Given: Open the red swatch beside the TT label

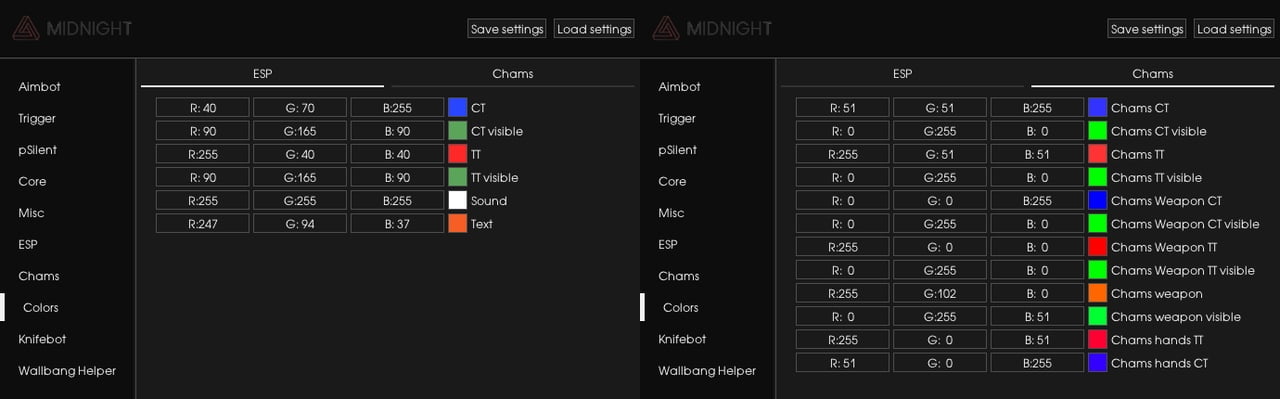Looking at the screenshot, I should tap(458, 153).
